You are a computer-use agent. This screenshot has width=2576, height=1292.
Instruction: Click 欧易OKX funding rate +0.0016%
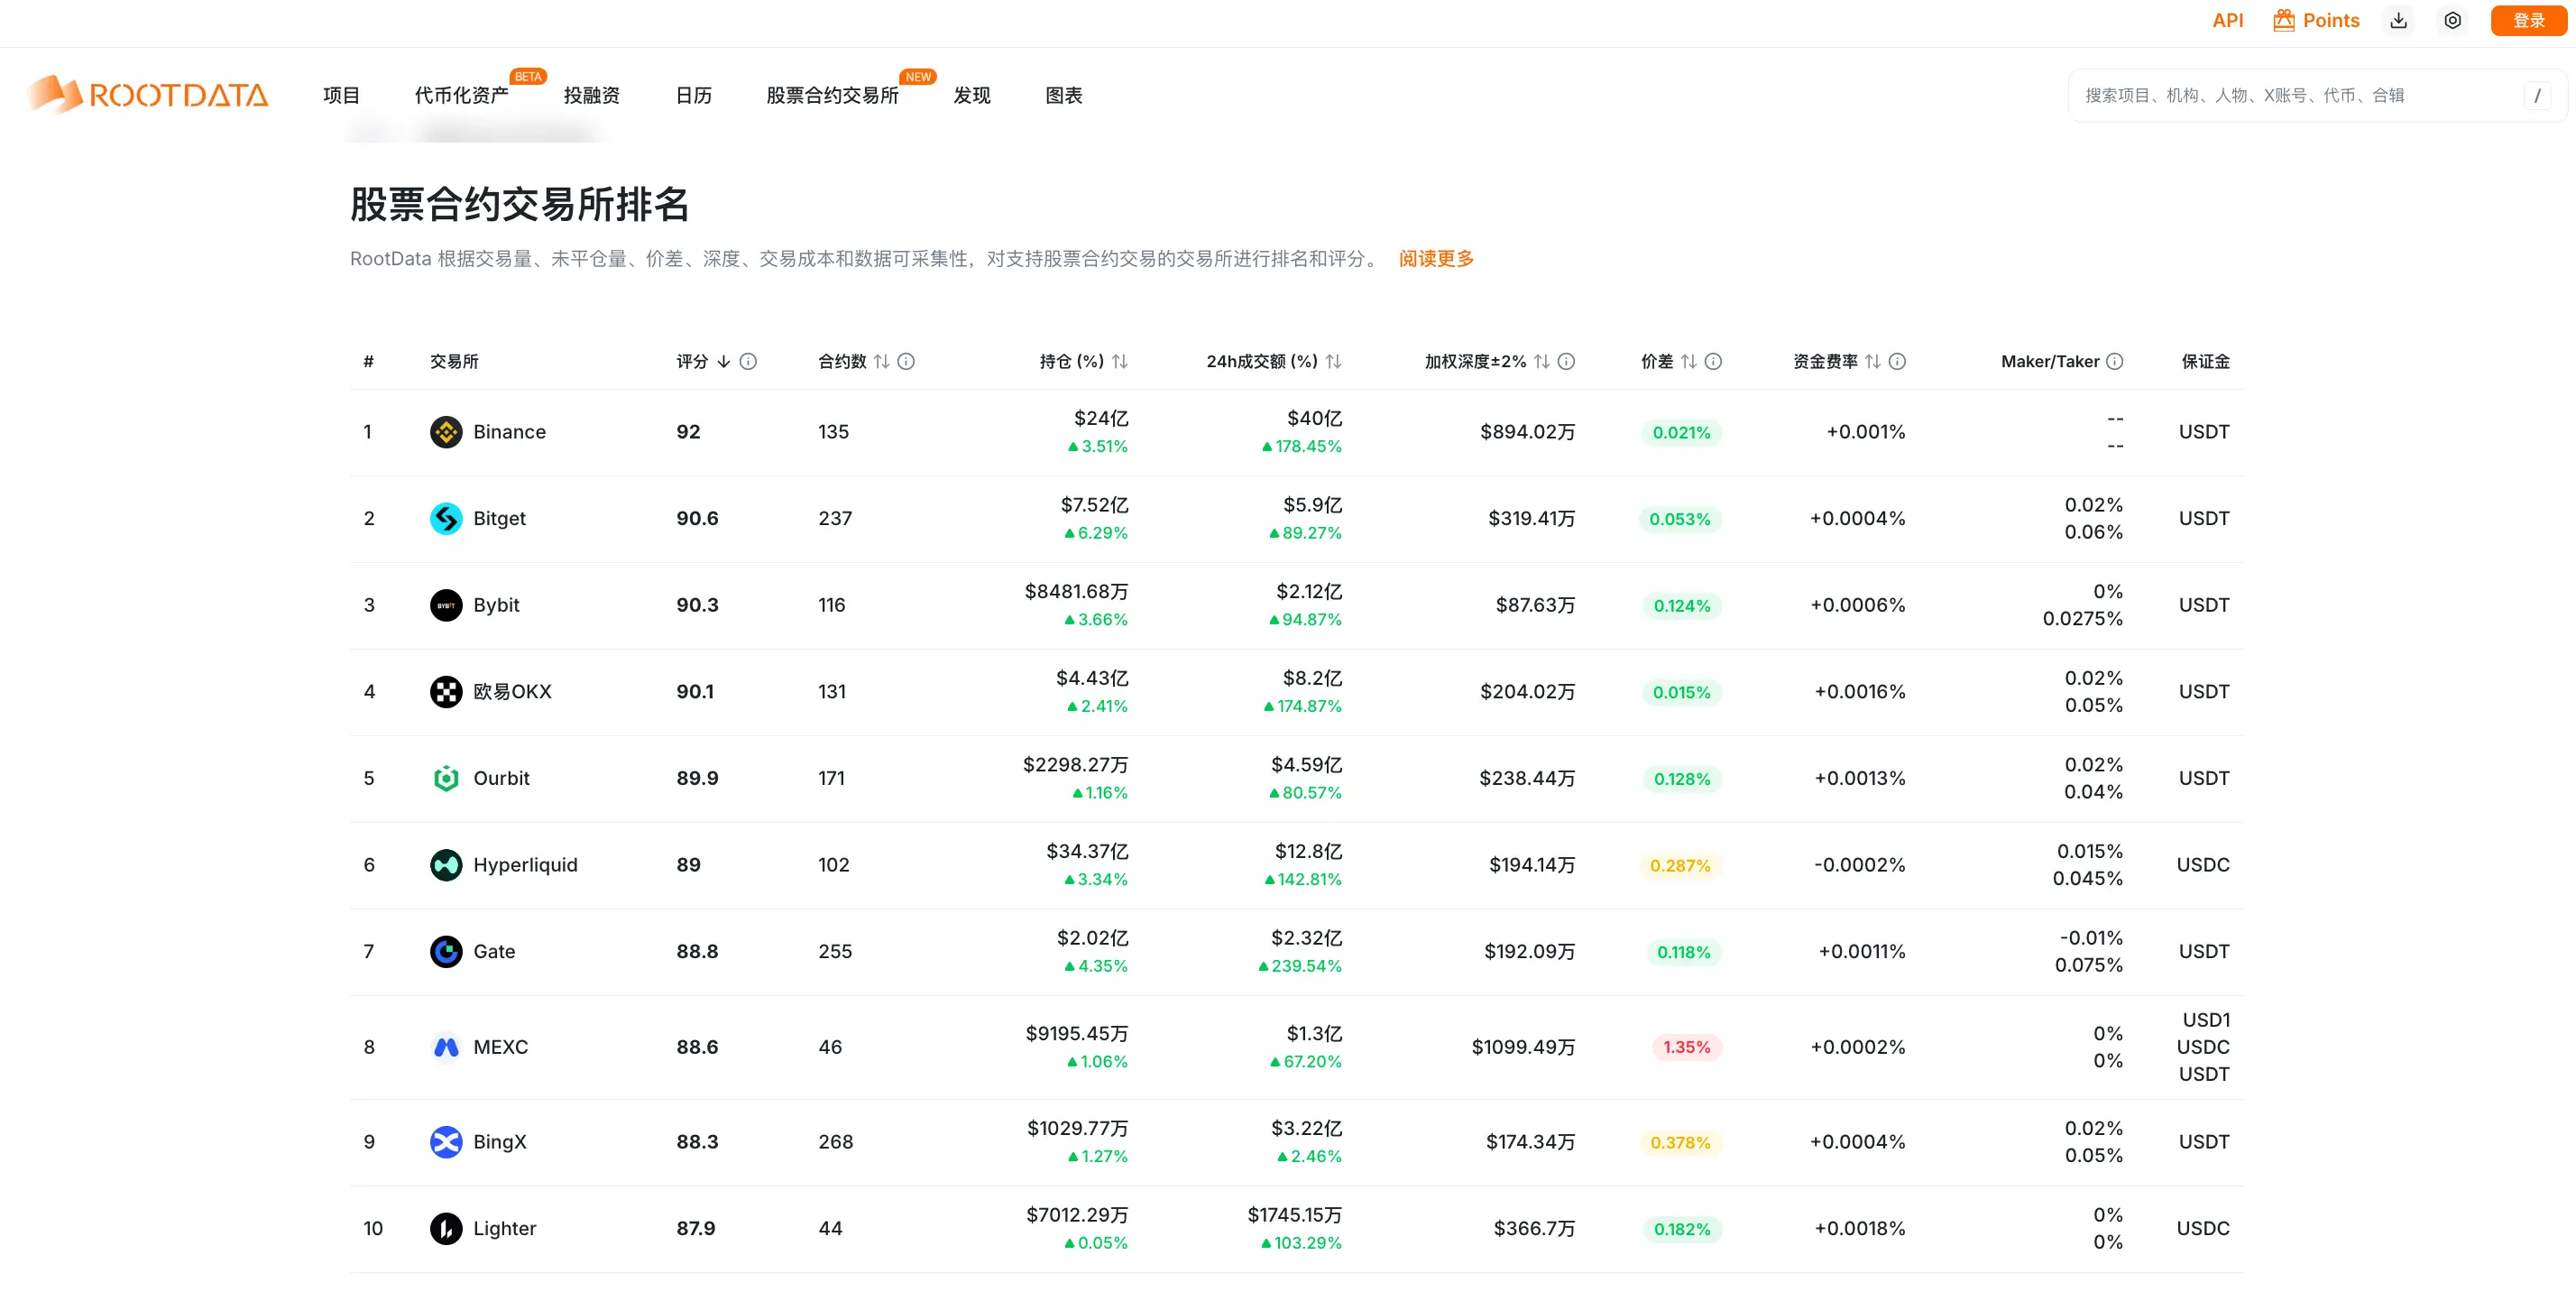tap(1860, 691)
